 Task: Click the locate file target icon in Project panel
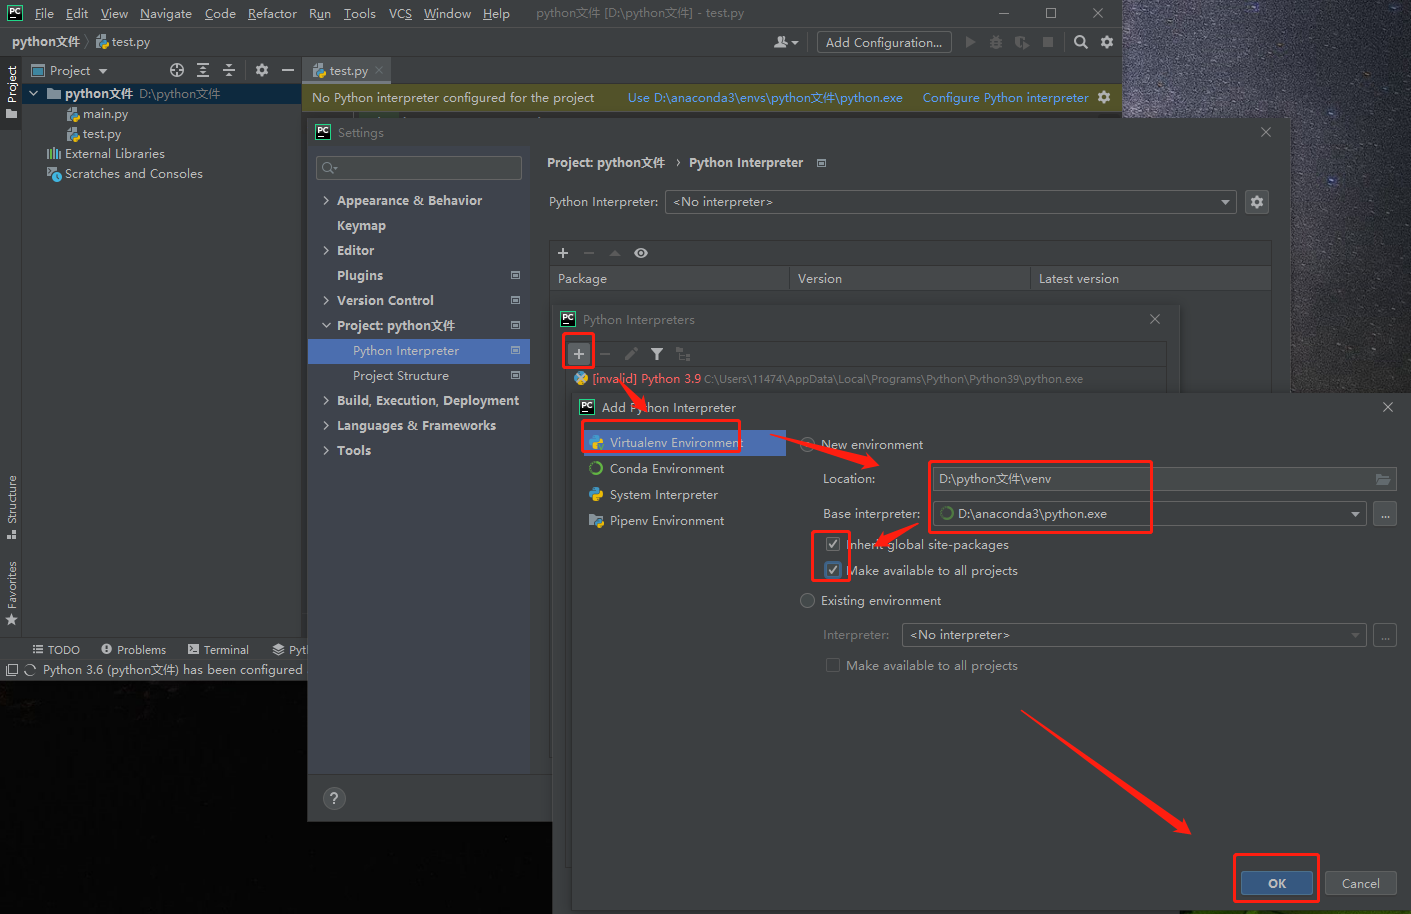(x=177, y=70)
